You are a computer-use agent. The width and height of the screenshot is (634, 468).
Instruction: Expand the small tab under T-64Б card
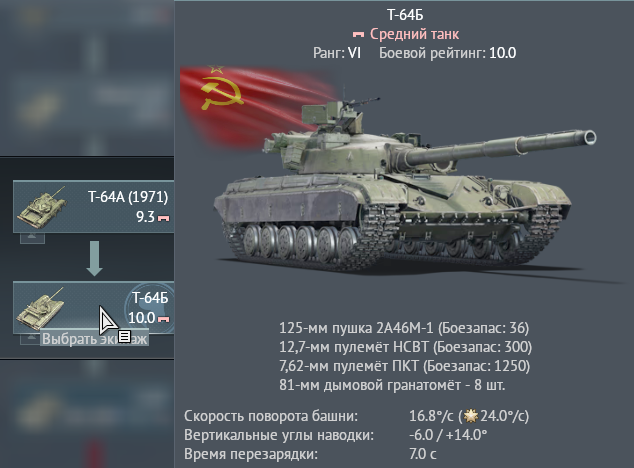point(30,339)
